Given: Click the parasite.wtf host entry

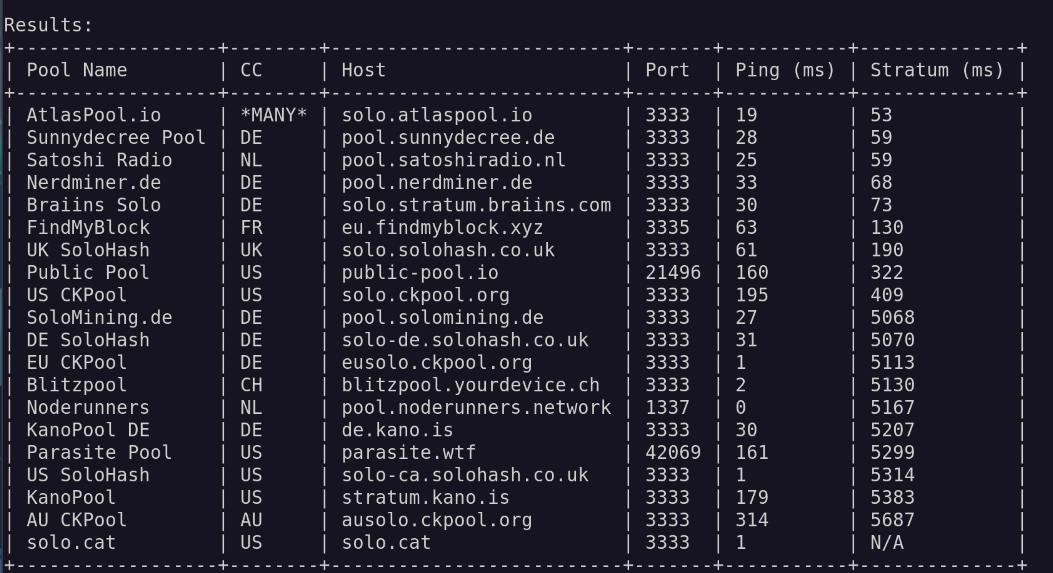Looking at the screenshot, I should (400, 452).
